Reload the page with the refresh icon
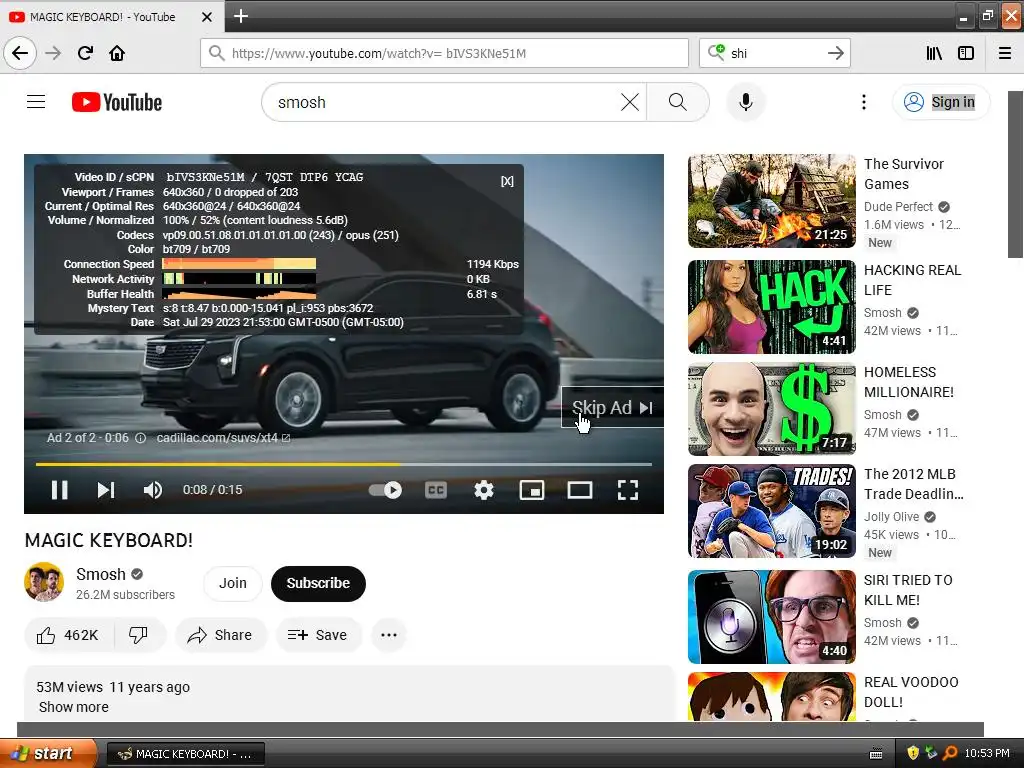Viewport: 1024px width, 768px height. pos(85,53)
